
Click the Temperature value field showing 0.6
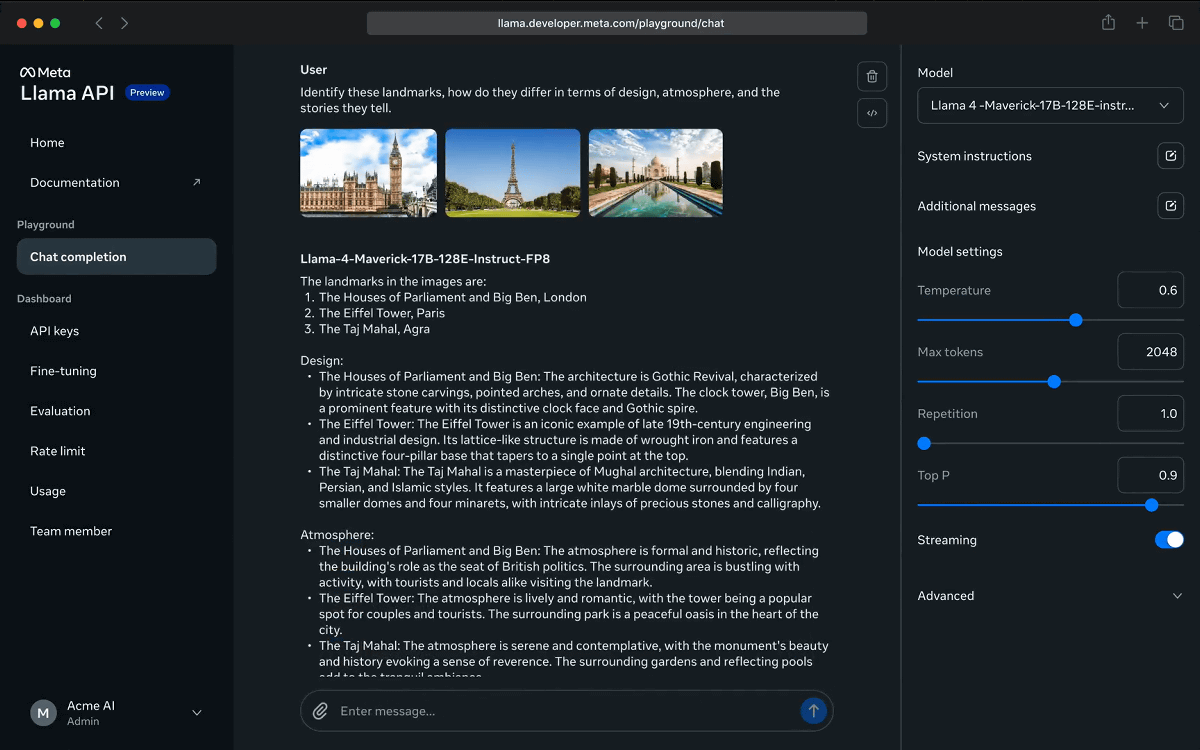point(1151,290)
